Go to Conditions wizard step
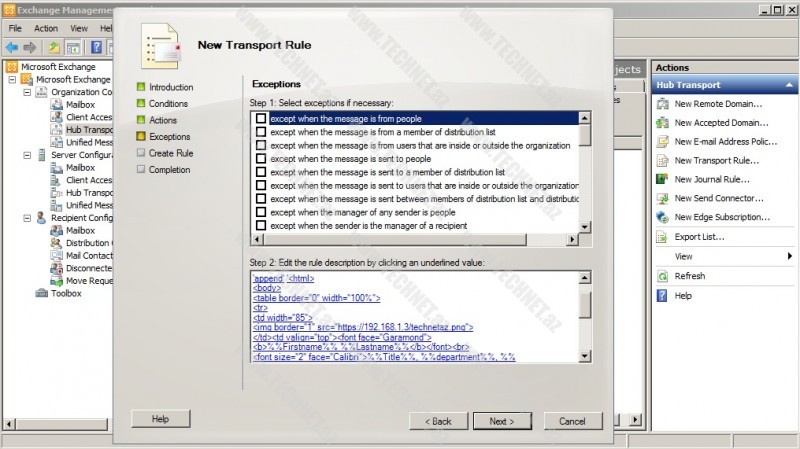 point(168,104)
